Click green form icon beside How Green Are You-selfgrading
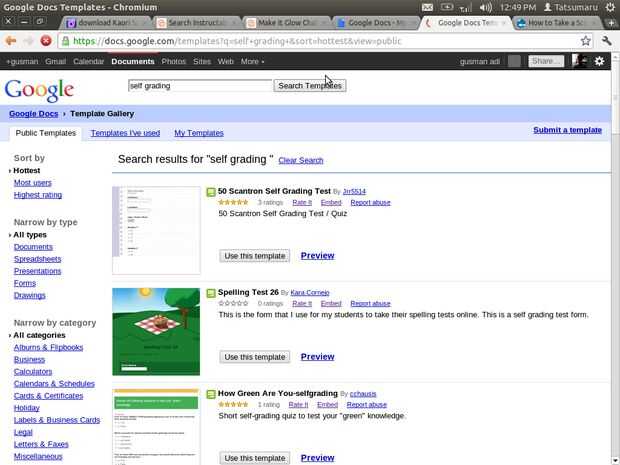Screen dimensions: 620x465 211,394
